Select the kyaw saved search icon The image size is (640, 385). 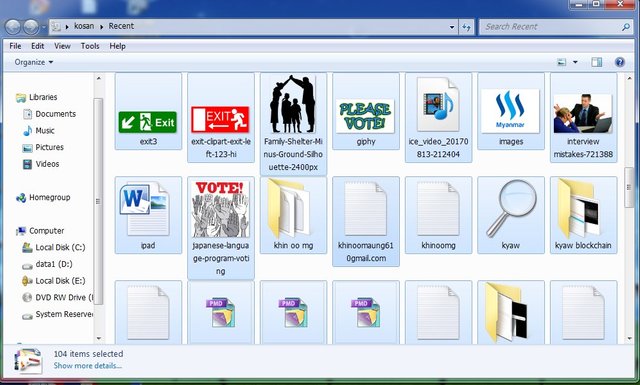point(510,208)
